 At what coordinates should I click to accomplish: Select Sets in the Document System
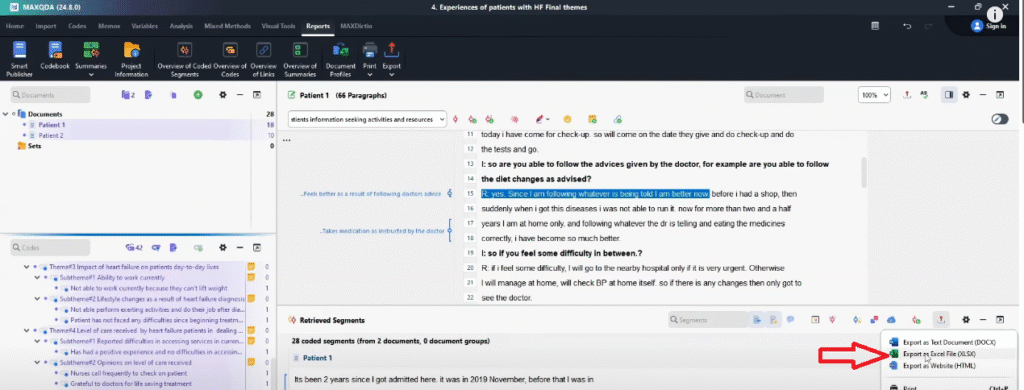35,146
